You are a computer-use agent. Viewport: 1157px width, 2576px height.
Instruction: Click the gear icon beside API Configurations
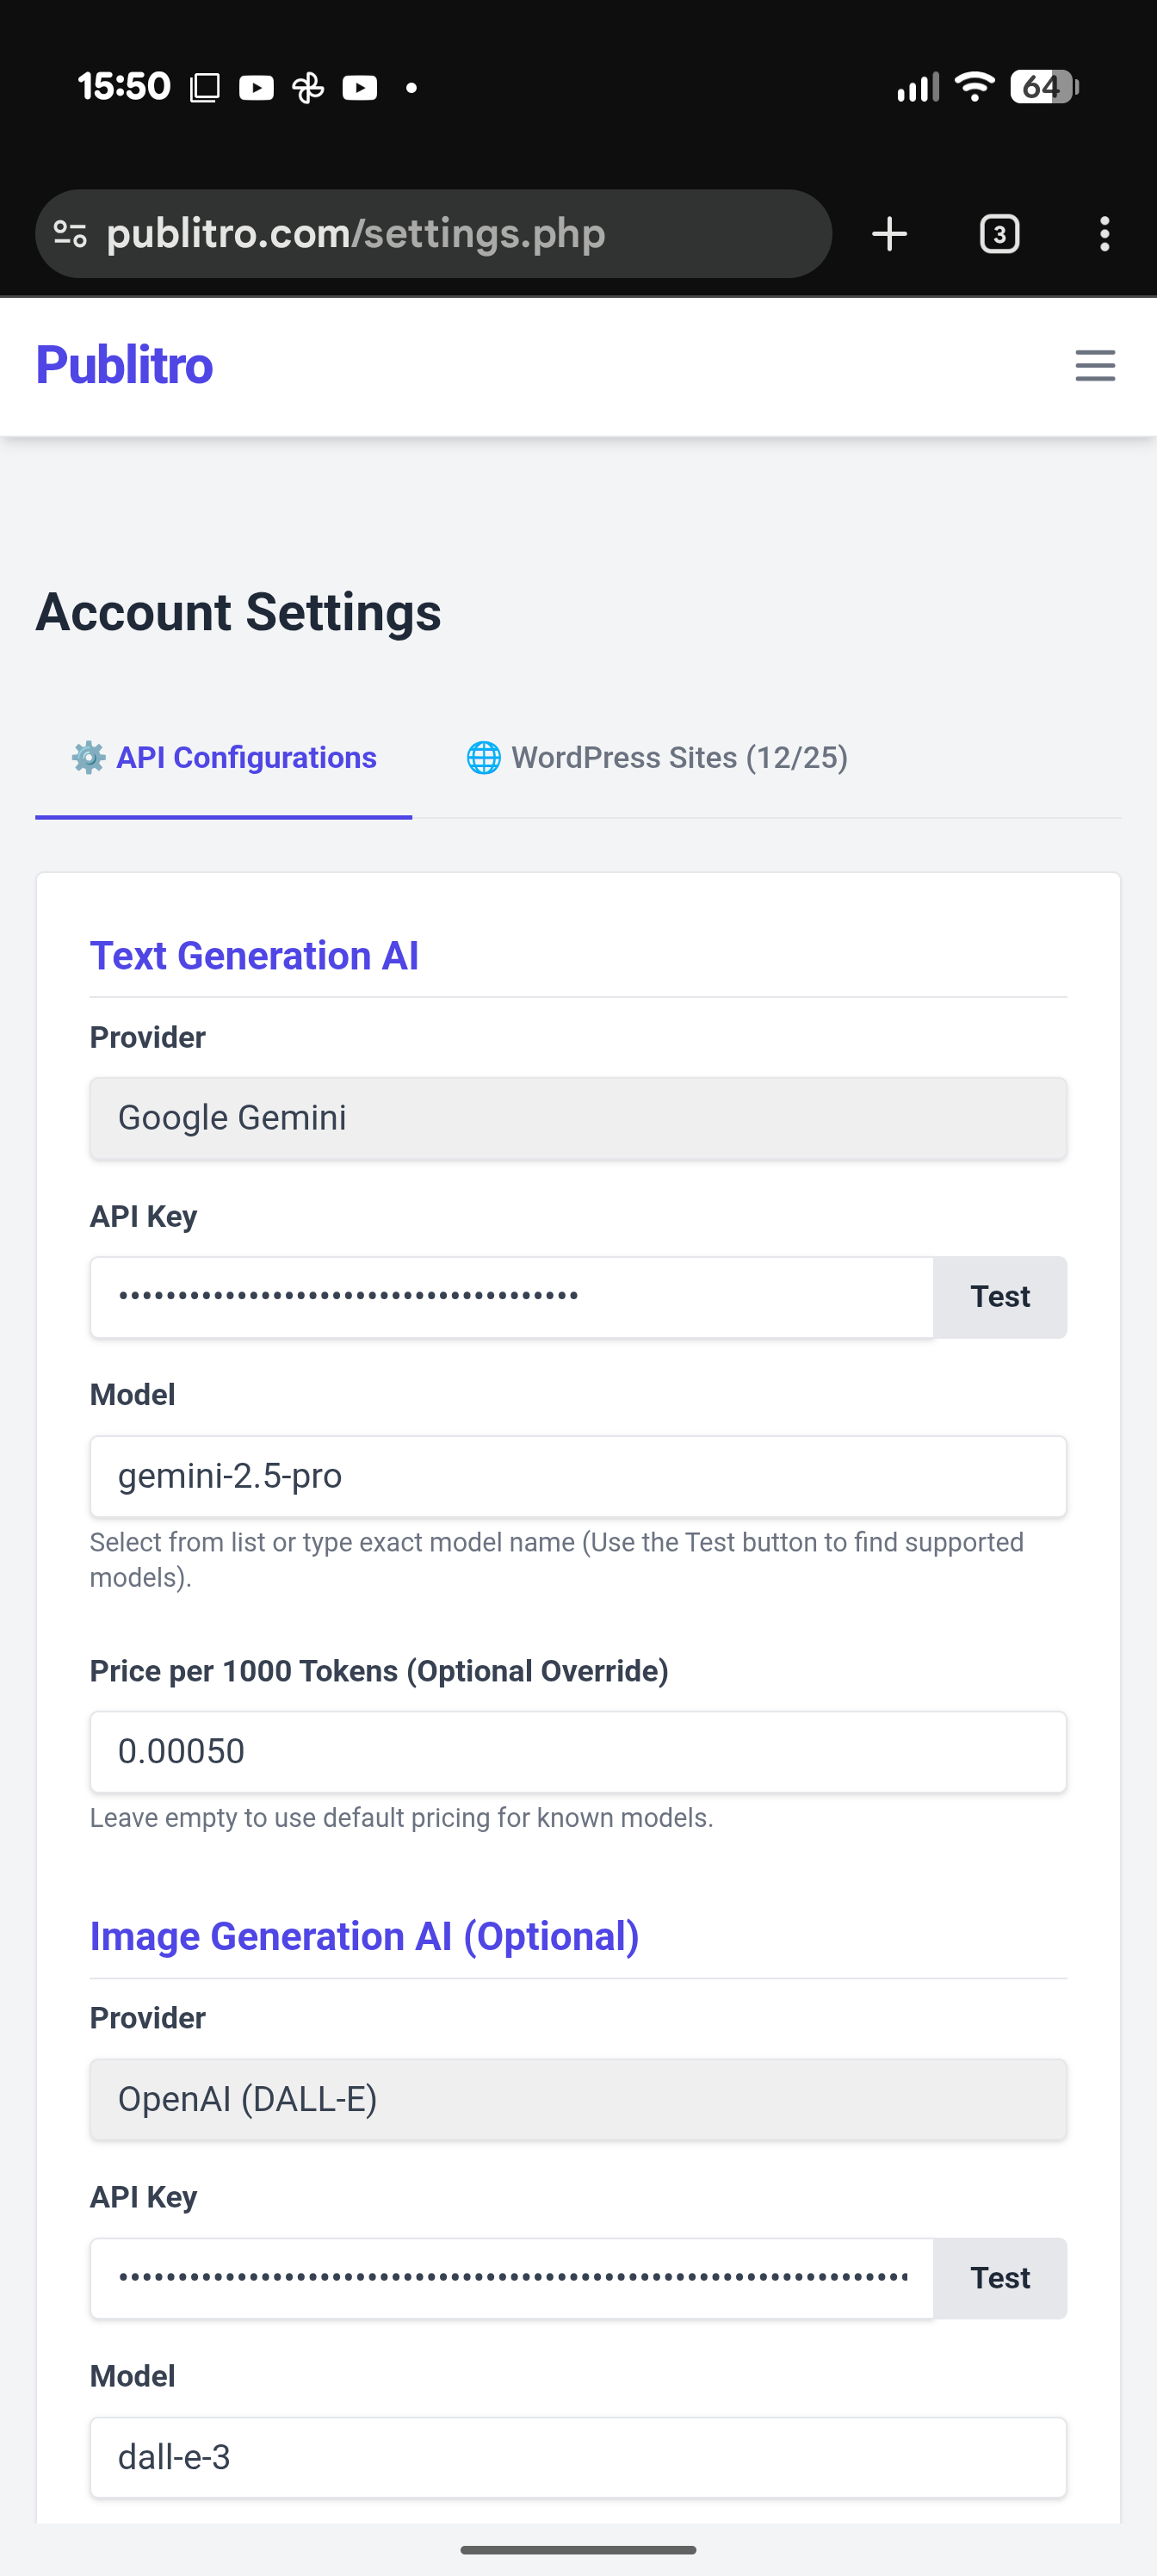coord(88,758)
